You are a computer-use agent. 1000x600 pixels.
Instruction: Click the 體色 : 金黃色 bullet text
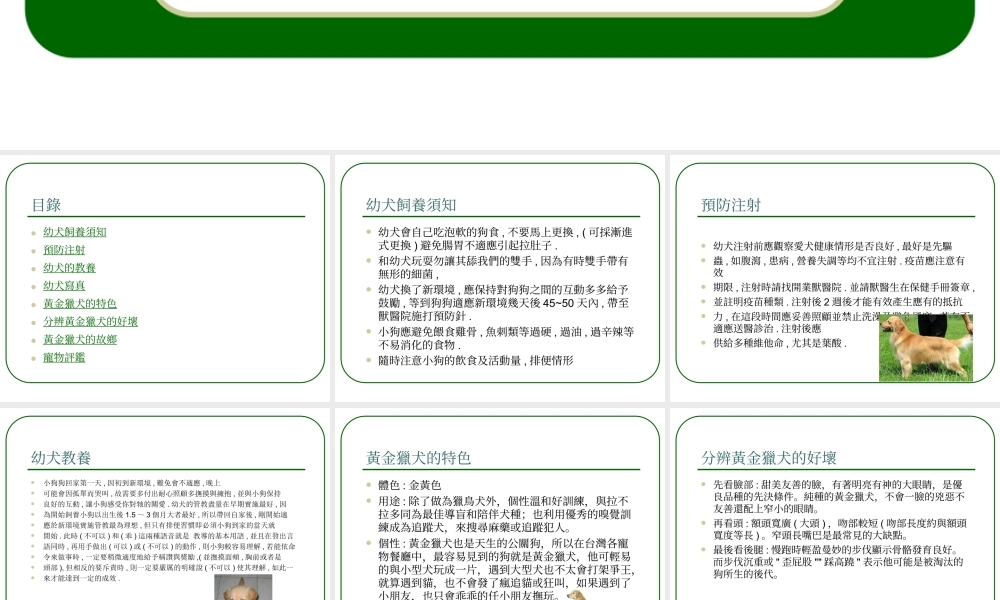(409, 486)
